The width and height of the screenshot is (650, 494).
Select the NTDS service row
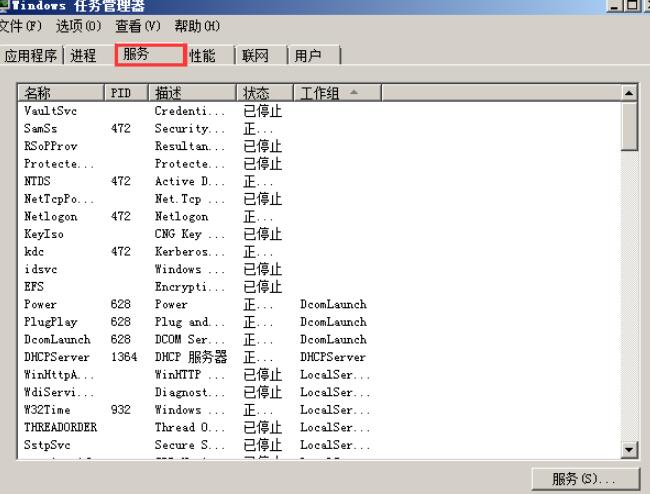pos(319,181)
